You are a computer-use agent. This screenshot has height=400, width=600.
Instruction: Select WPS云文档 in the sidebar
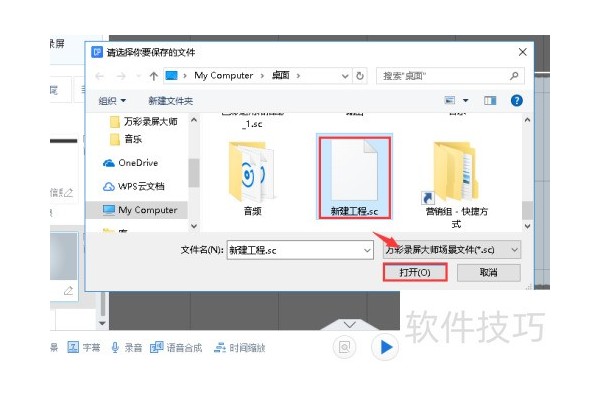point(134,186)
